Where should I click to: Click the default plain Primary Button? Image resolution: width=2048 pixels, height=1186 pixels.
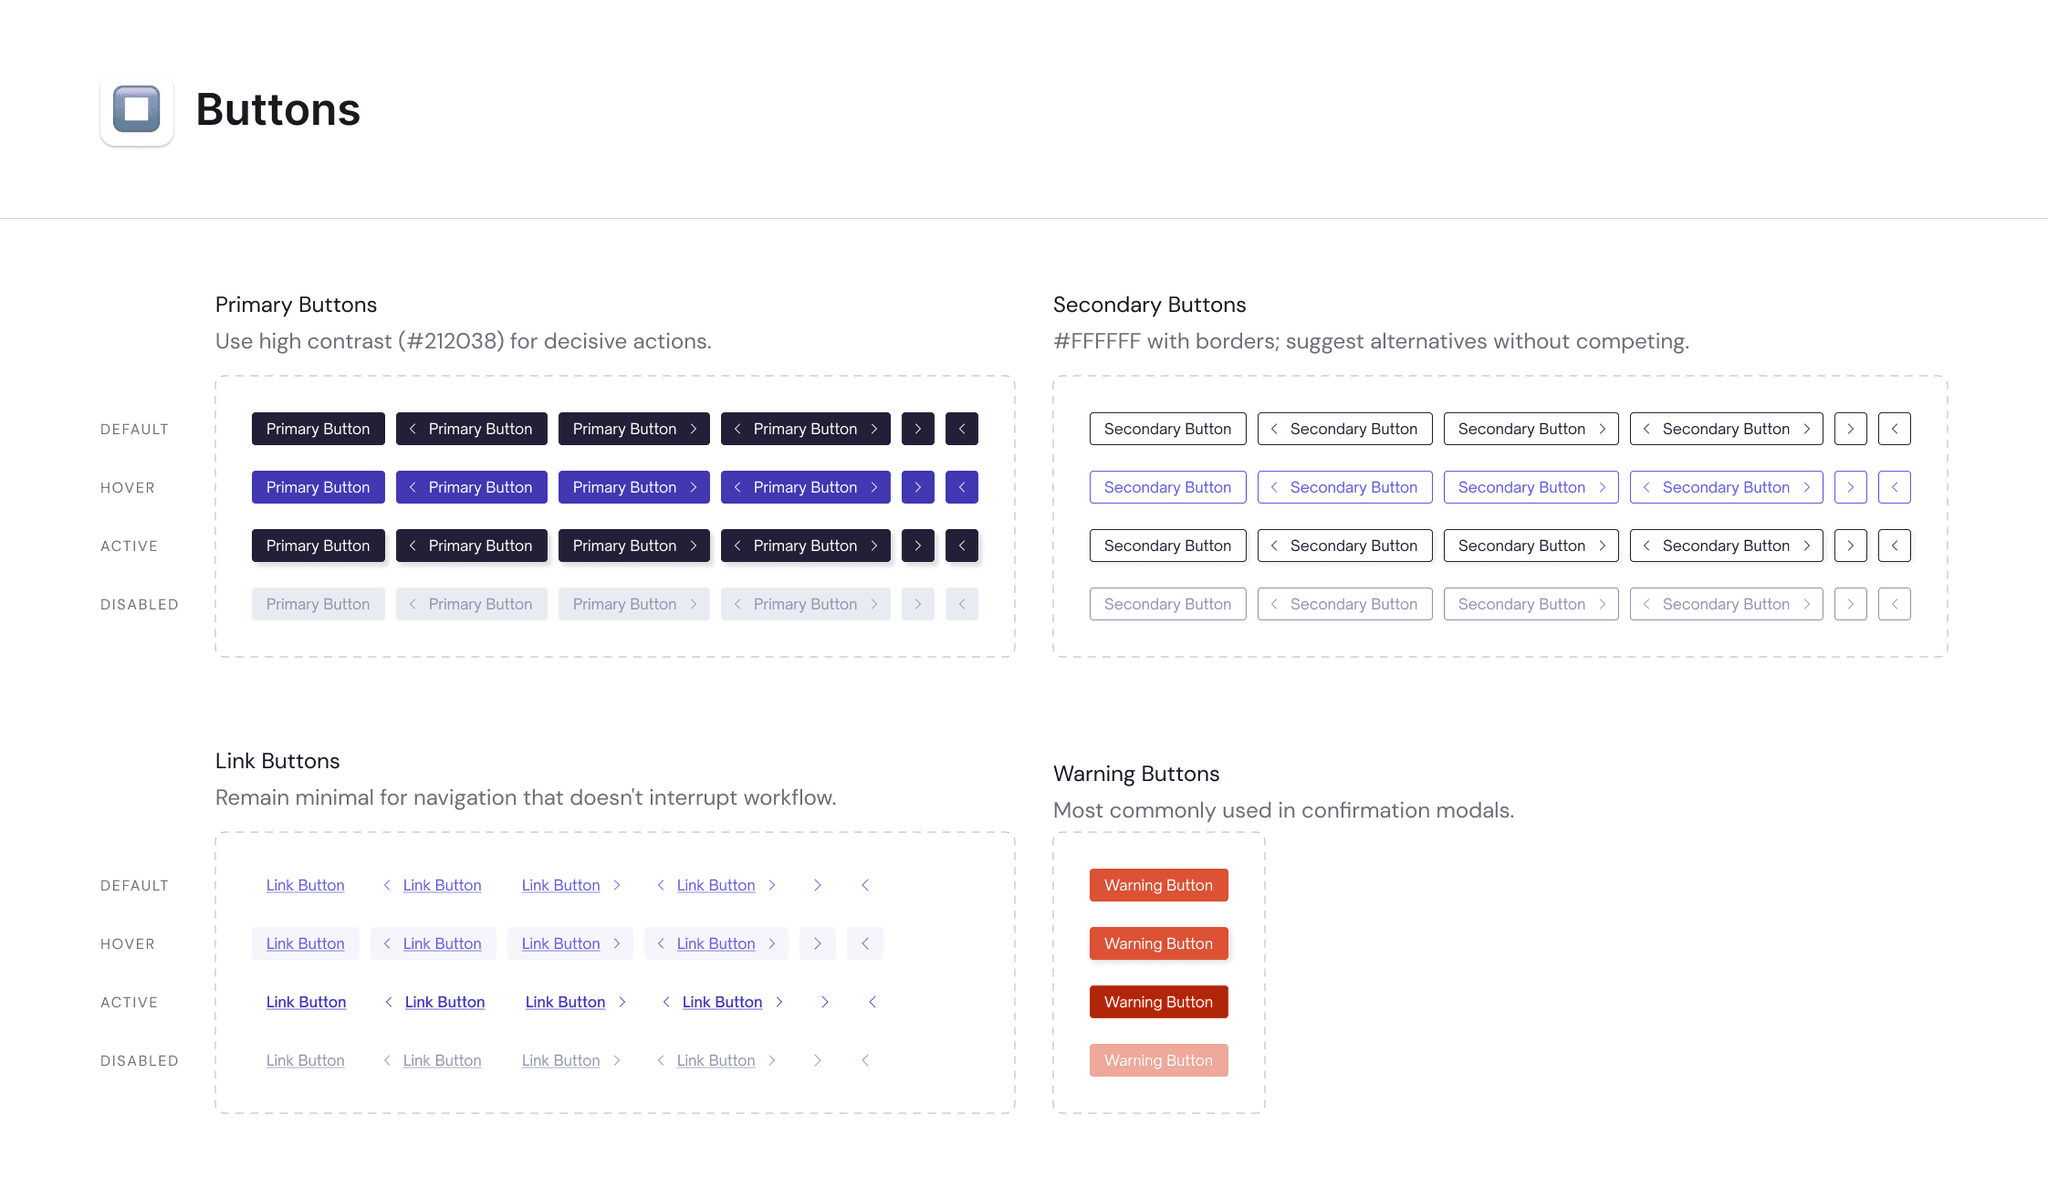tap(318, 429)
